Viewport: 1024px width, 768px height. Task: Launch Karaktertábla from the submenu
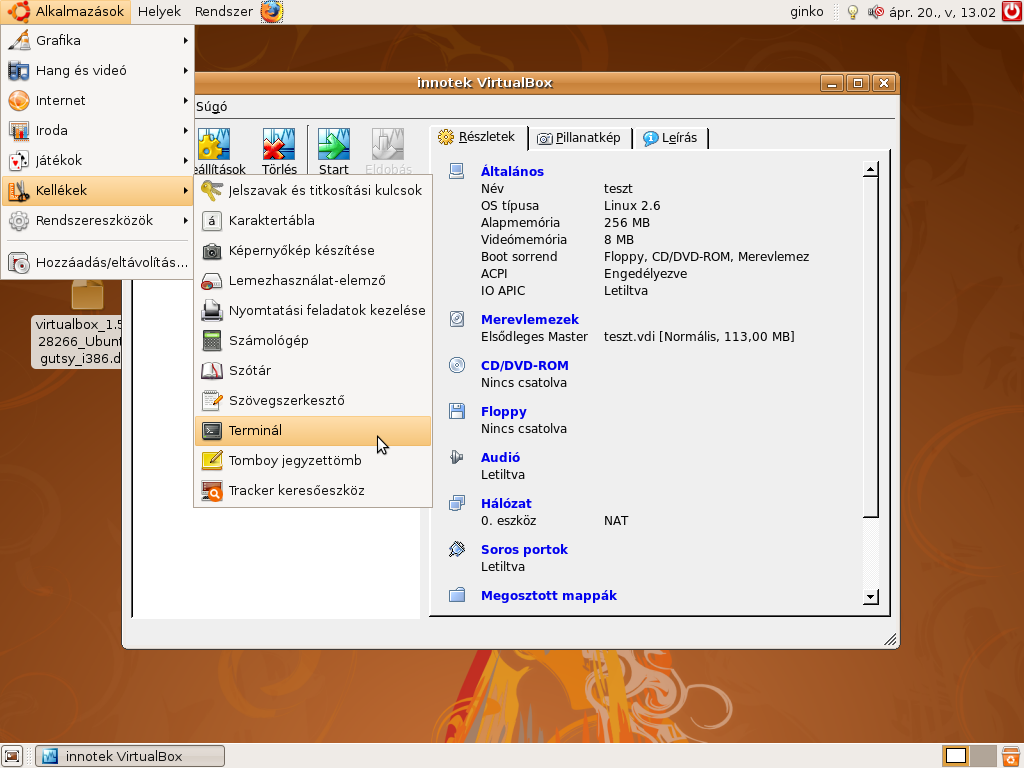click(313, 221)
